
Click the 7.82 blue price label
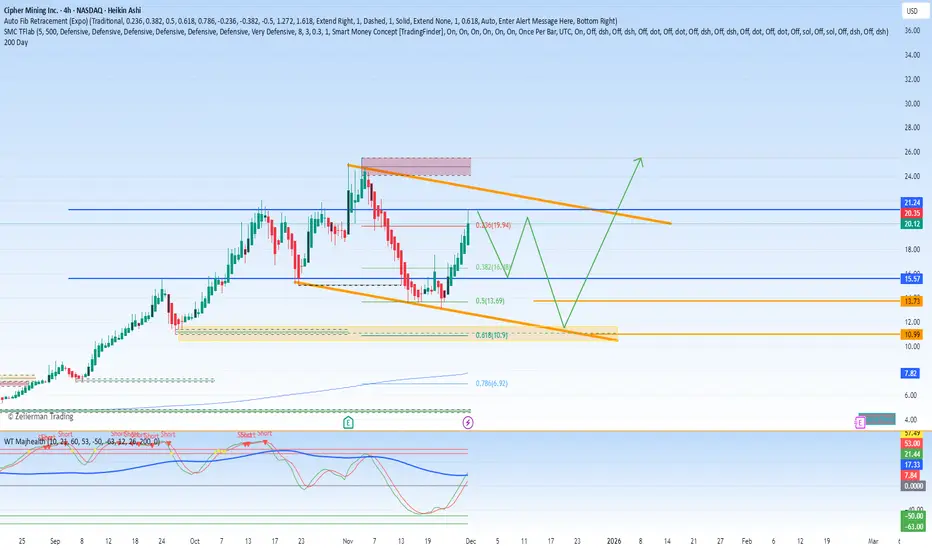(911, 373)
